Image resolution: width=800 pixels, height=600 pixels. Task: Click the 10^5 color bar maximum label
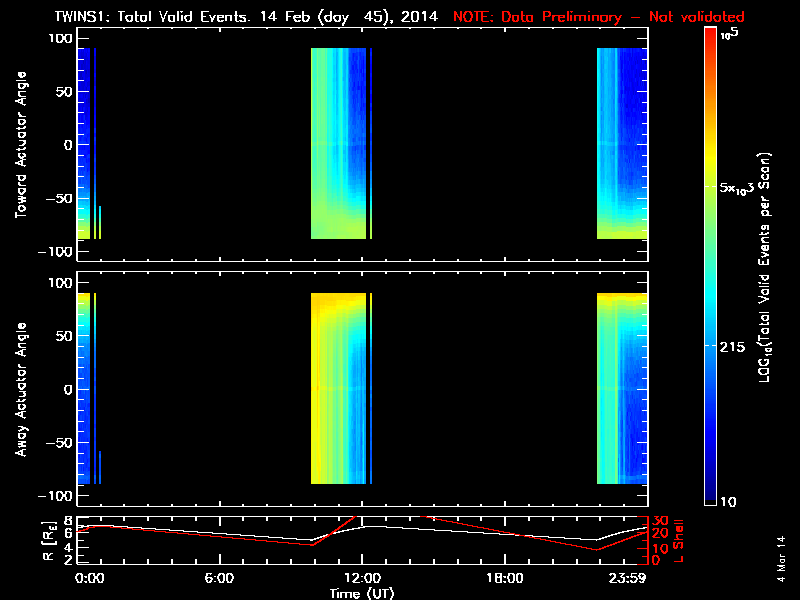730,34
